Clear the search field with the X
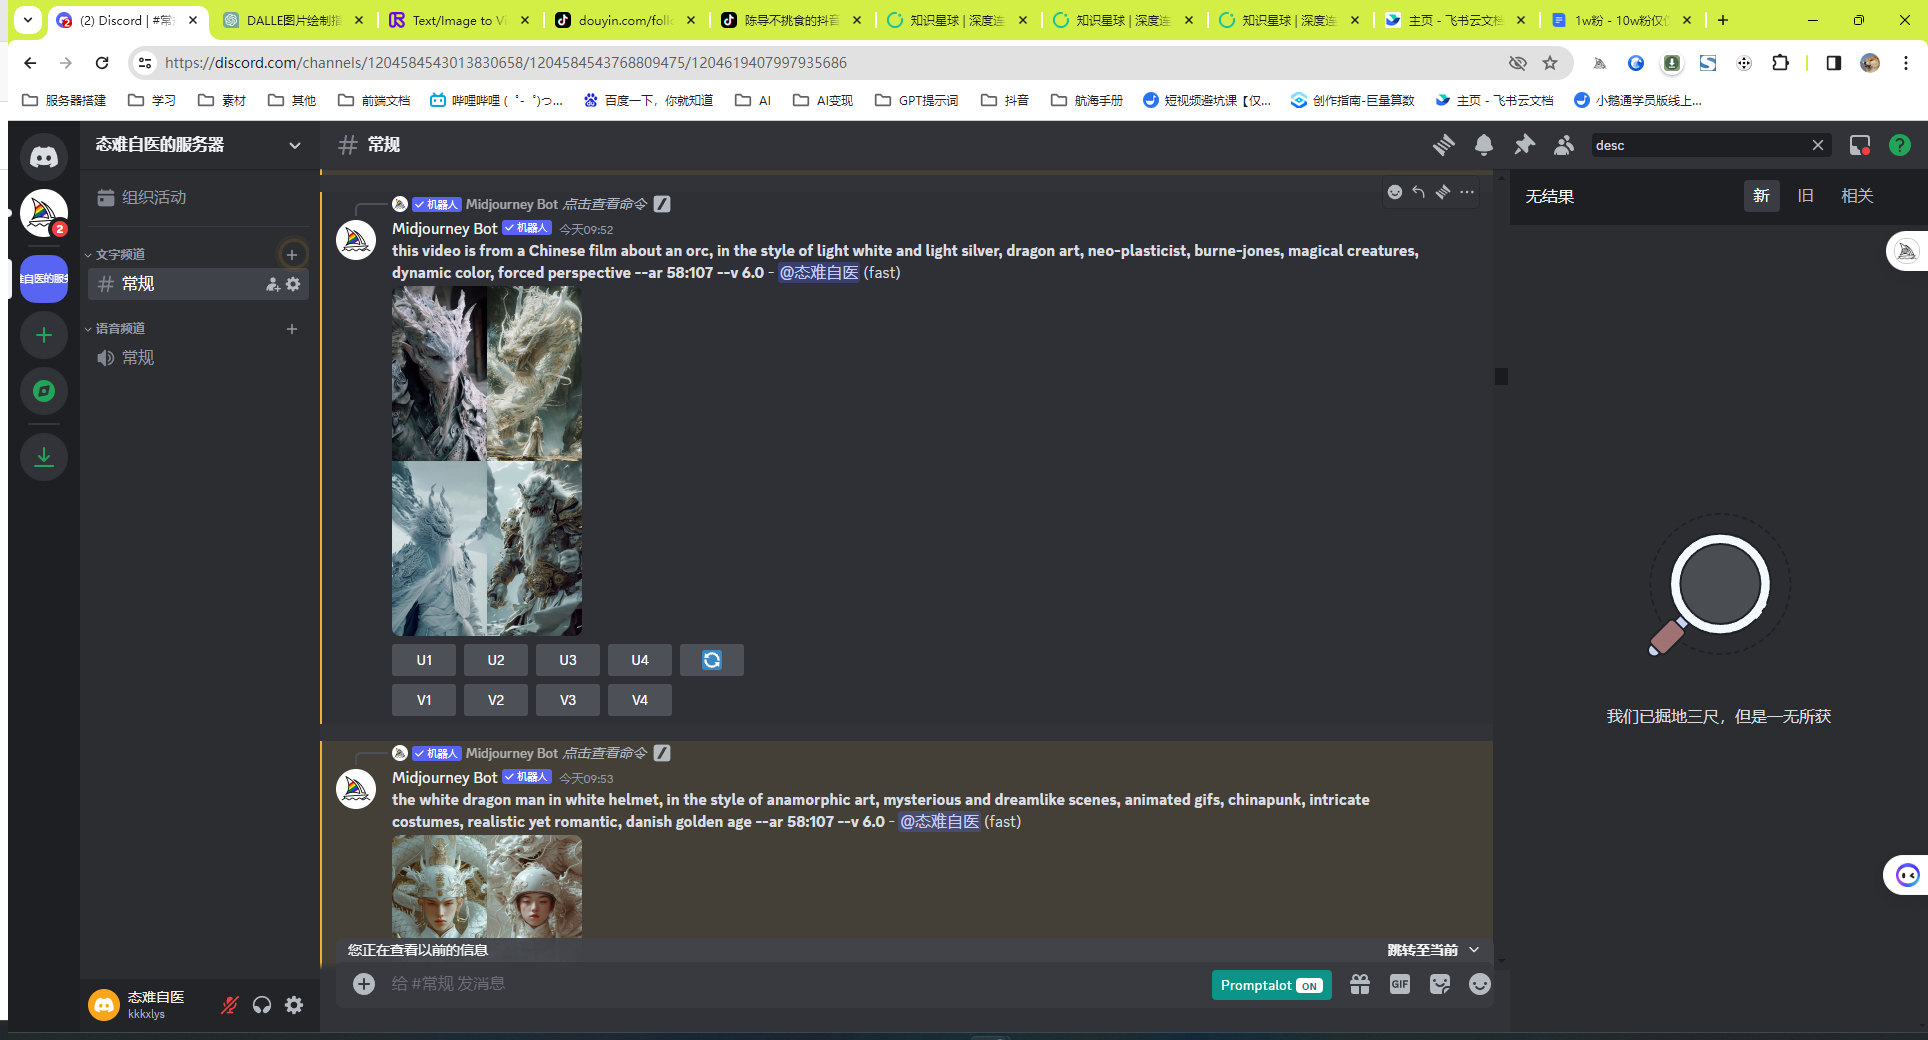This screenshot has width=1928, height=1040. [x=1818, y=145]
